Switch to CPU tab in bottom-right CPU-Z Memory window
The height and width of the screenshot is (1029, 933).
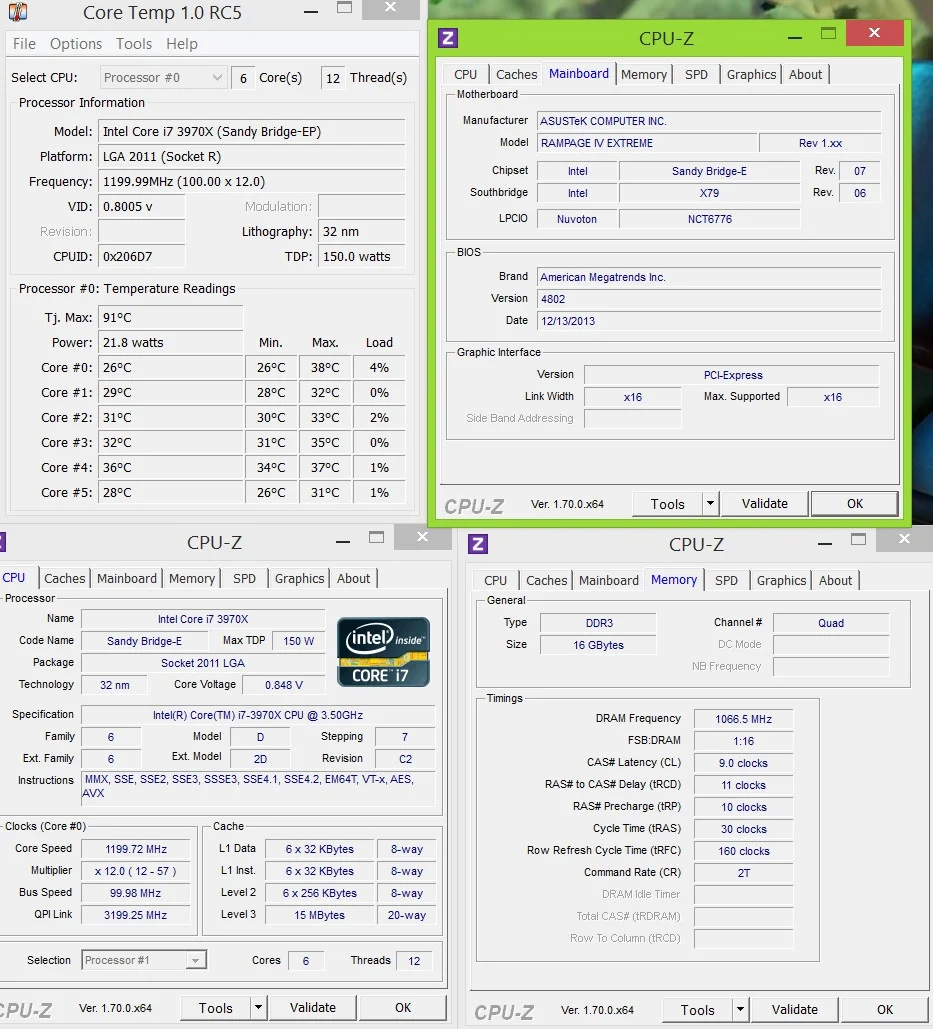coord(495,581)
